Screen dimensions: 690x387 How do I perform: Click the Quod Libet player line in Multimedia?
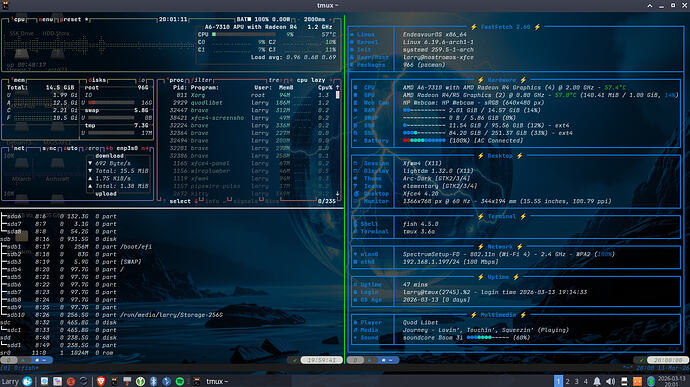tap(420, 322)
